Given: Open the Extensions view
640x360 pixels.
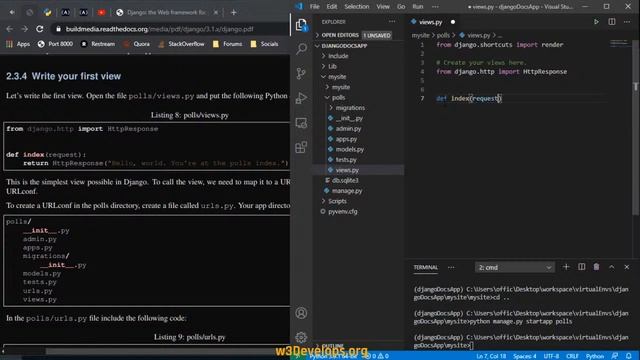Looking at the screenshot, I should (301, 147).
